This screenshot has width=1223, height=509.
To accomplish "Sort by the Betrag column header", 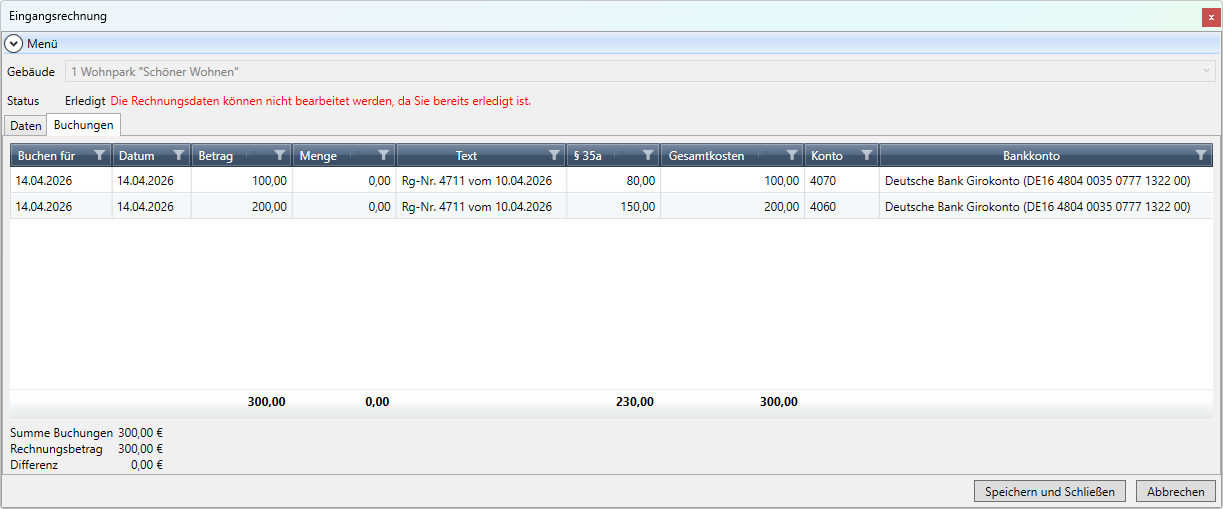I will coord(215,156).
